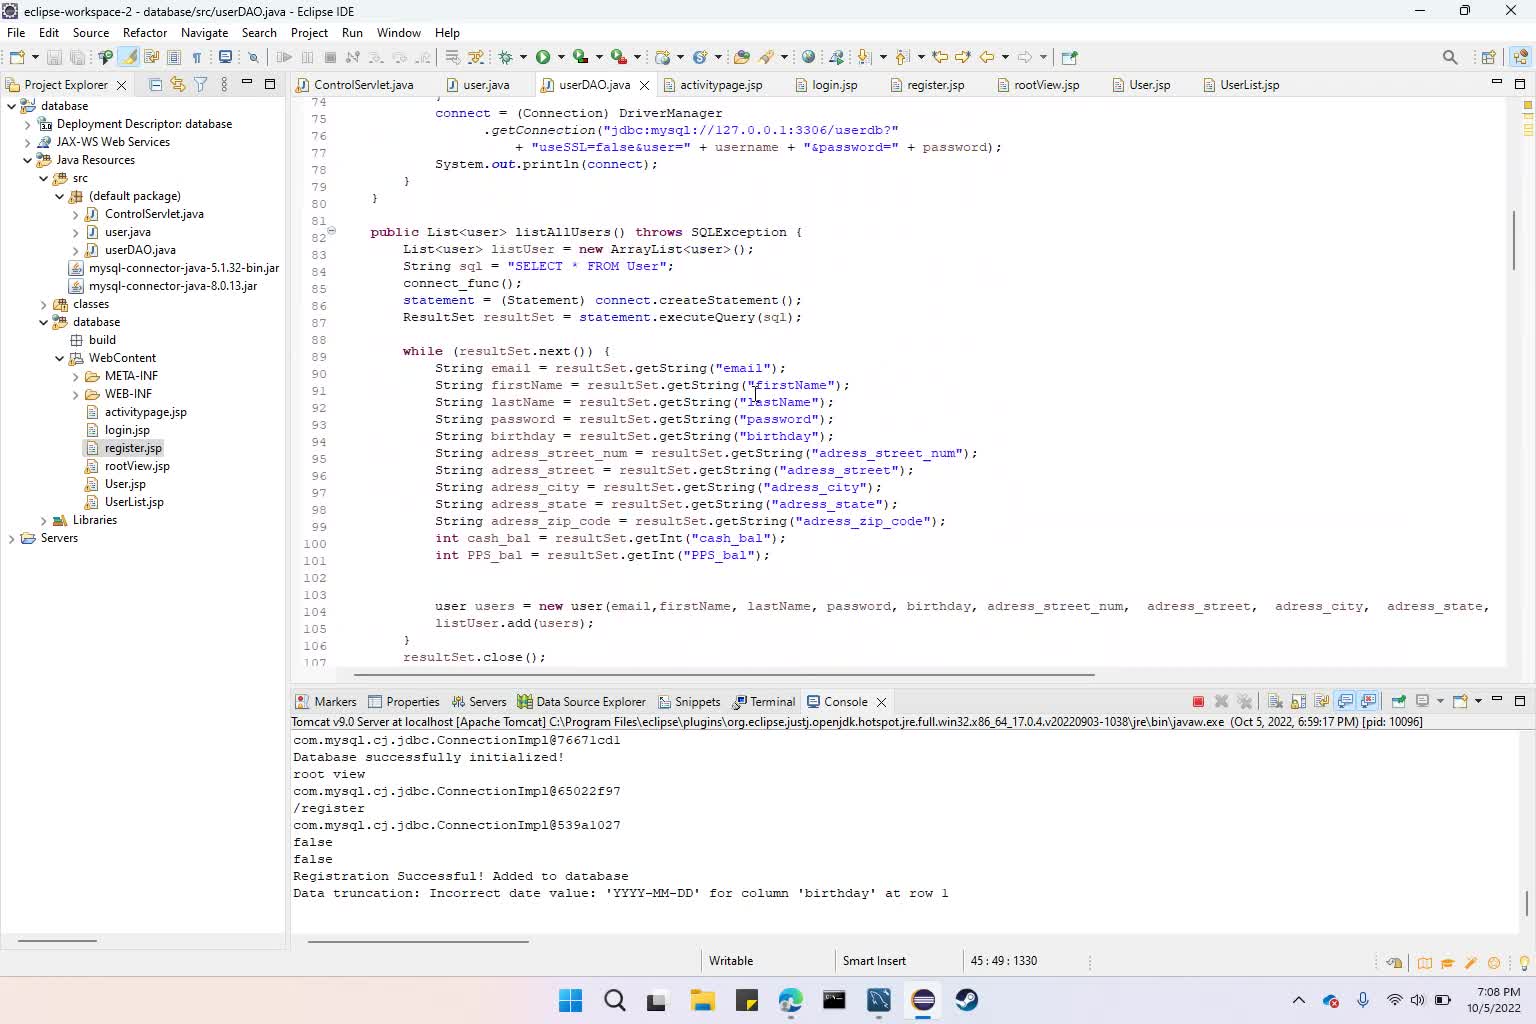1536x1024 pixels.
Task: Select activitypage.jsp in Project Explorer
Action: point(145,412)
